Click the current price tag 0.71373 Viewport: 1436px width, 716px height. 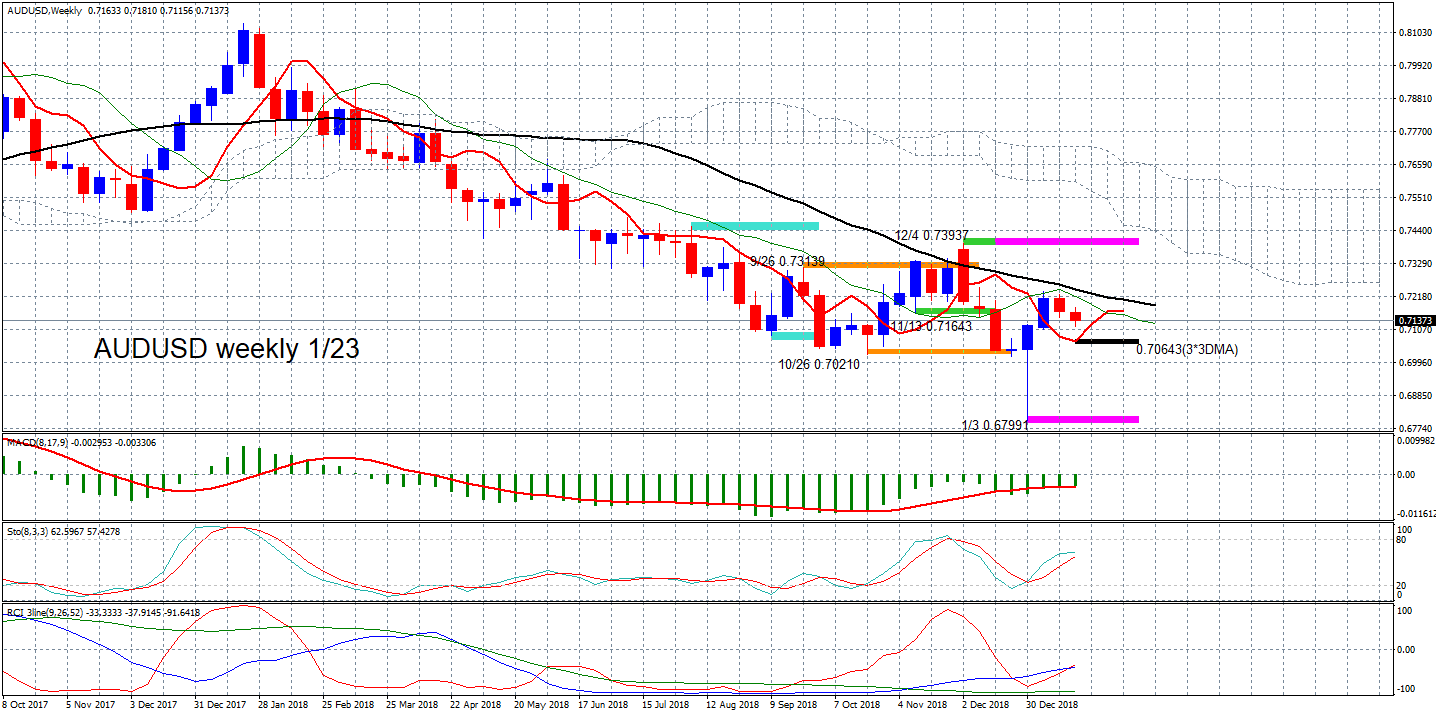pyautogui.click(x=1414, y=321)
